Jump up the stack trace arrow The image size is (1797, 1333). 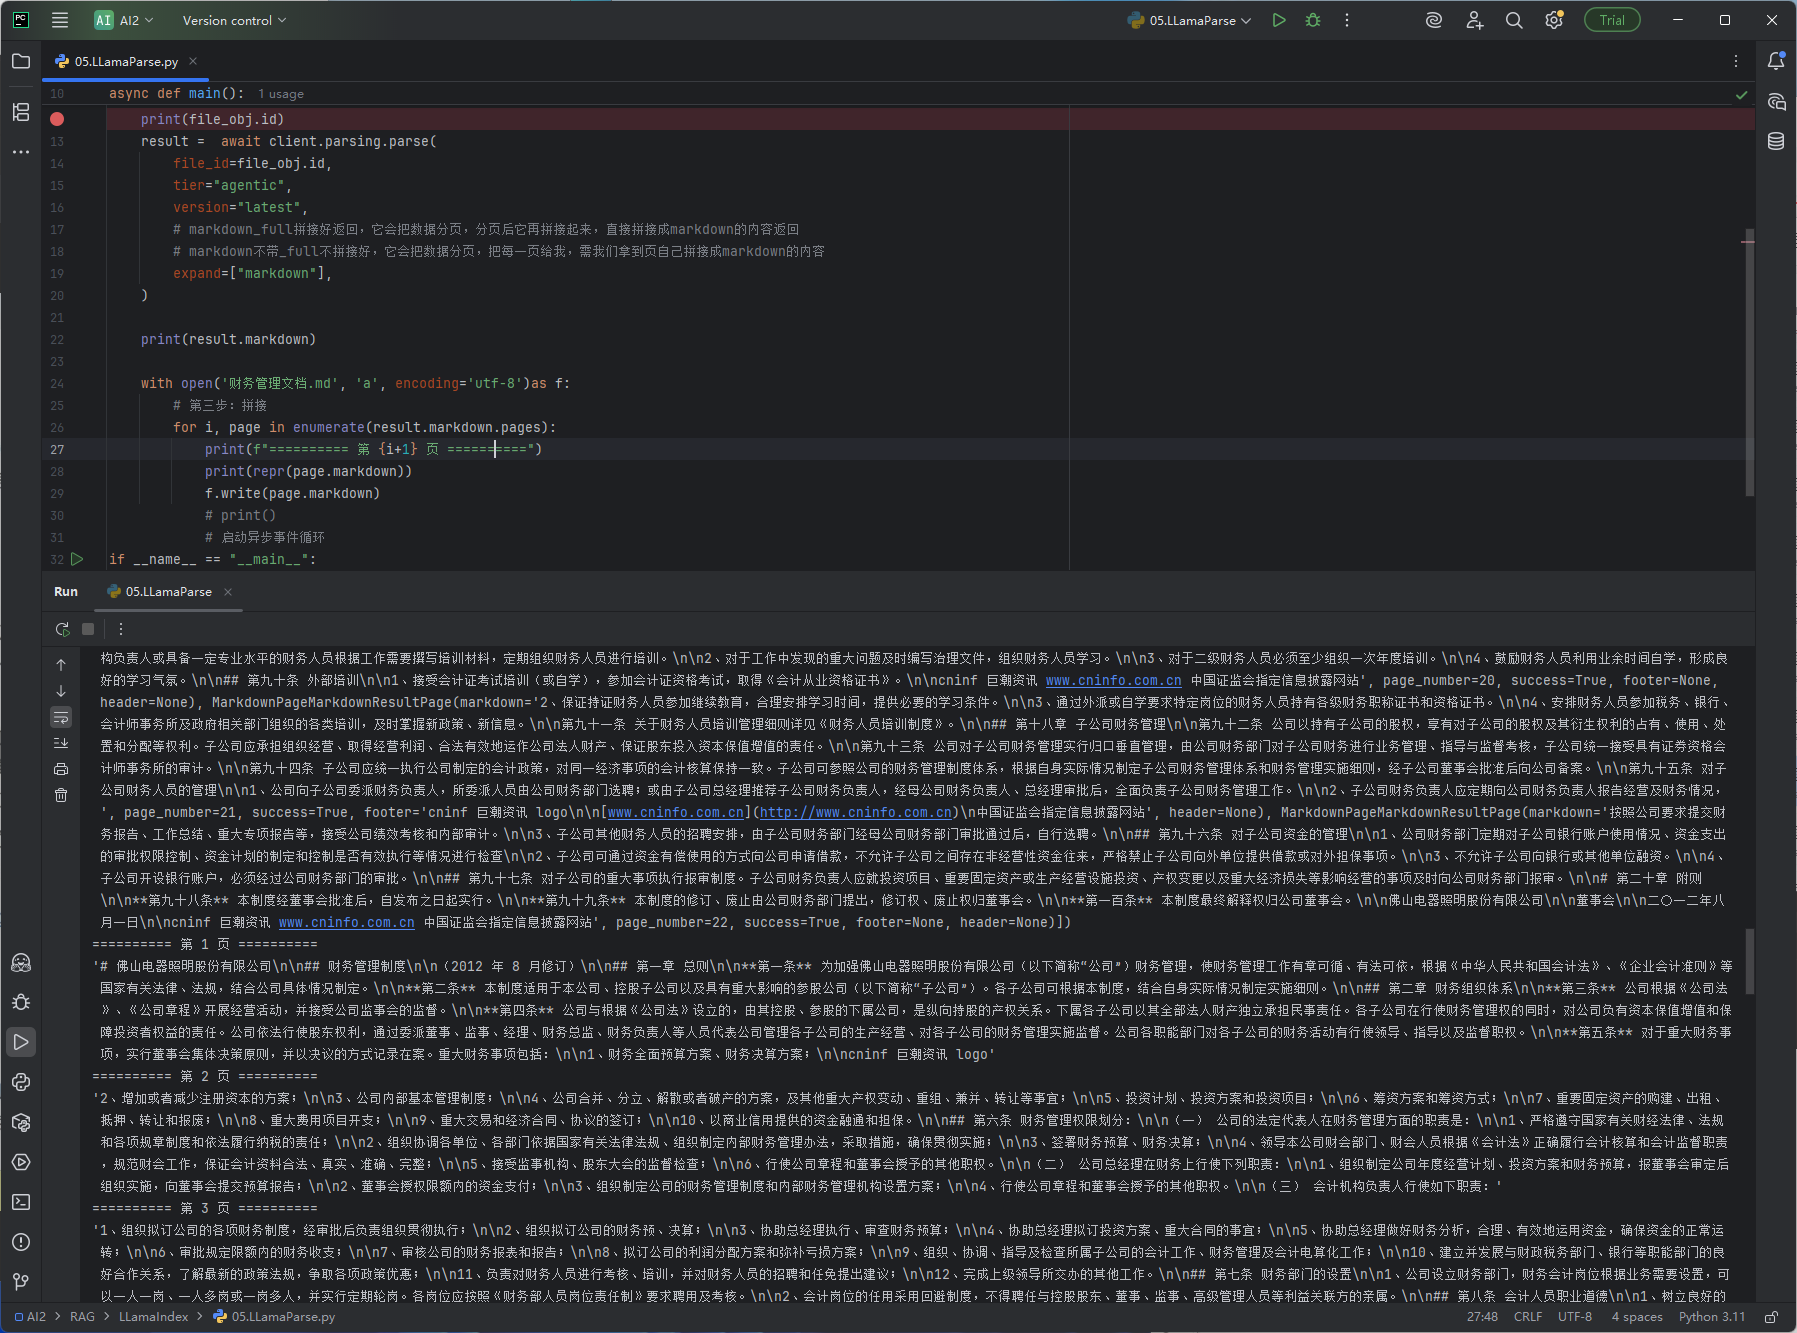point(61,665)
